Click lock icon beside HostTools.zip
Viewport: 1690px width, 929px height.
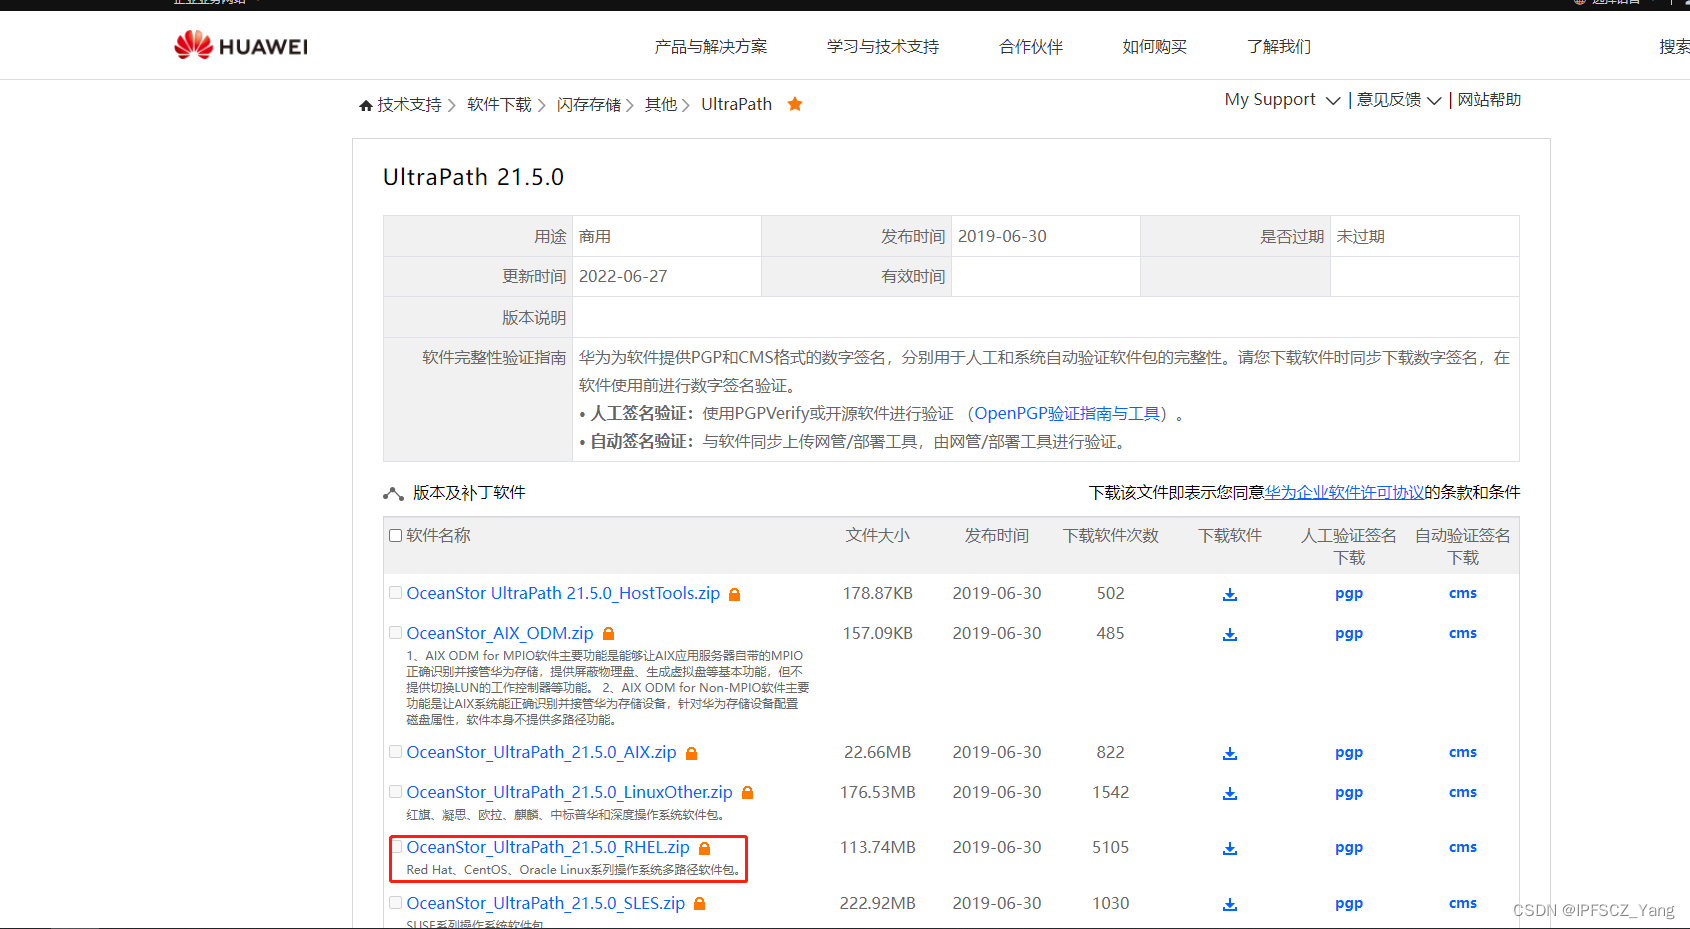tap(734, 594)
